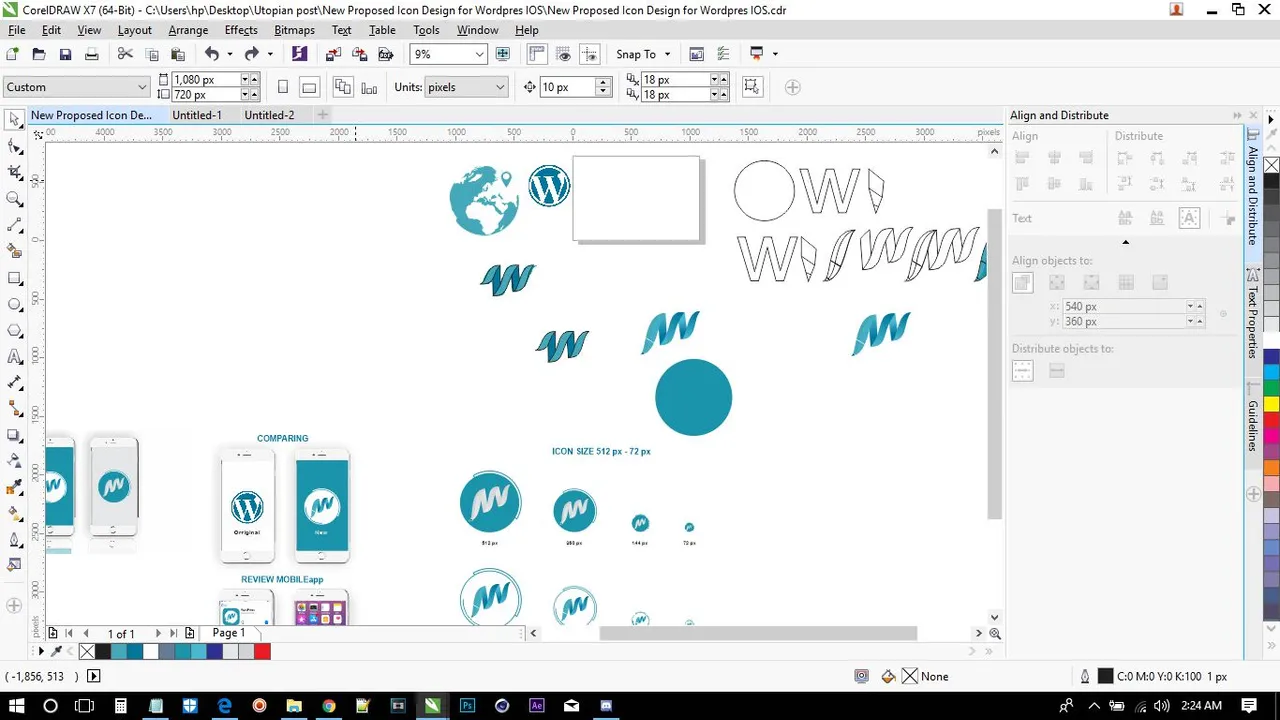Open the Bitmaps menu
This screenshot has width=1280, height=720.
point(294,30)
